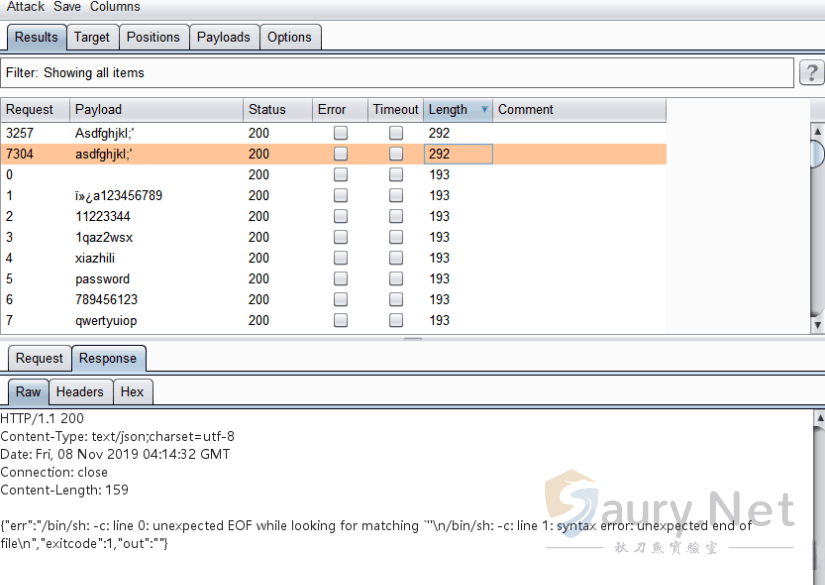View response in Hex tab
The image size is (825, 585).
point(132,392)
